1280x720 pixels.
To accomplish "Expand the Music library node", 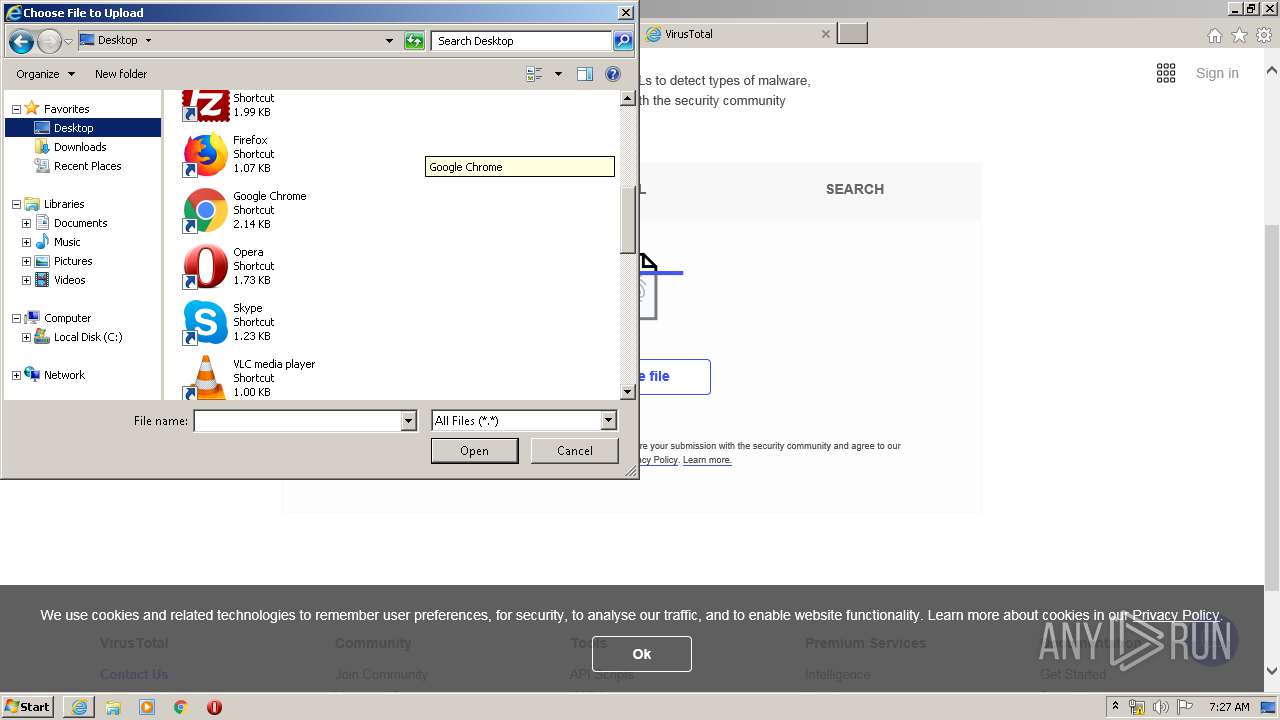I will pyautogui.click(x=26, y=242).
